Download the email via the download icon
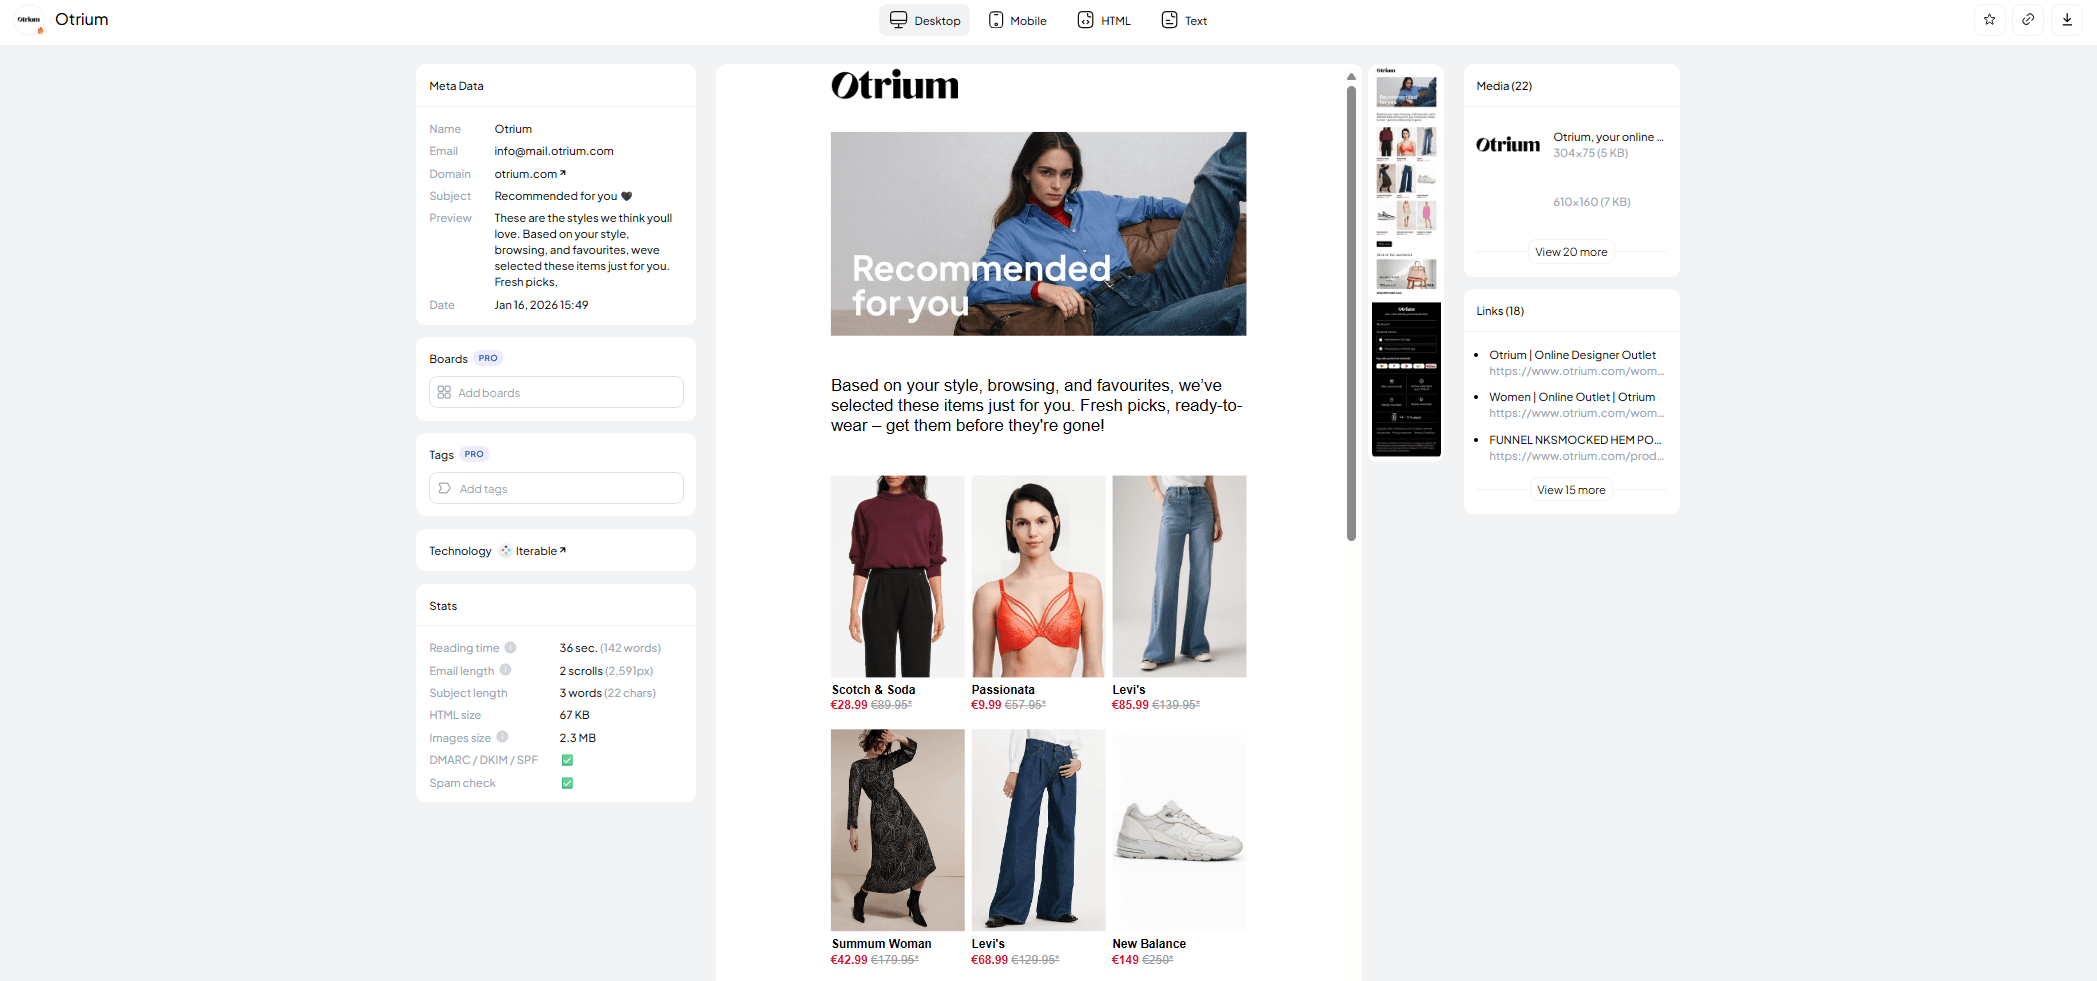The height and width of the screenshot is (981, 2097). [2067, 19]
